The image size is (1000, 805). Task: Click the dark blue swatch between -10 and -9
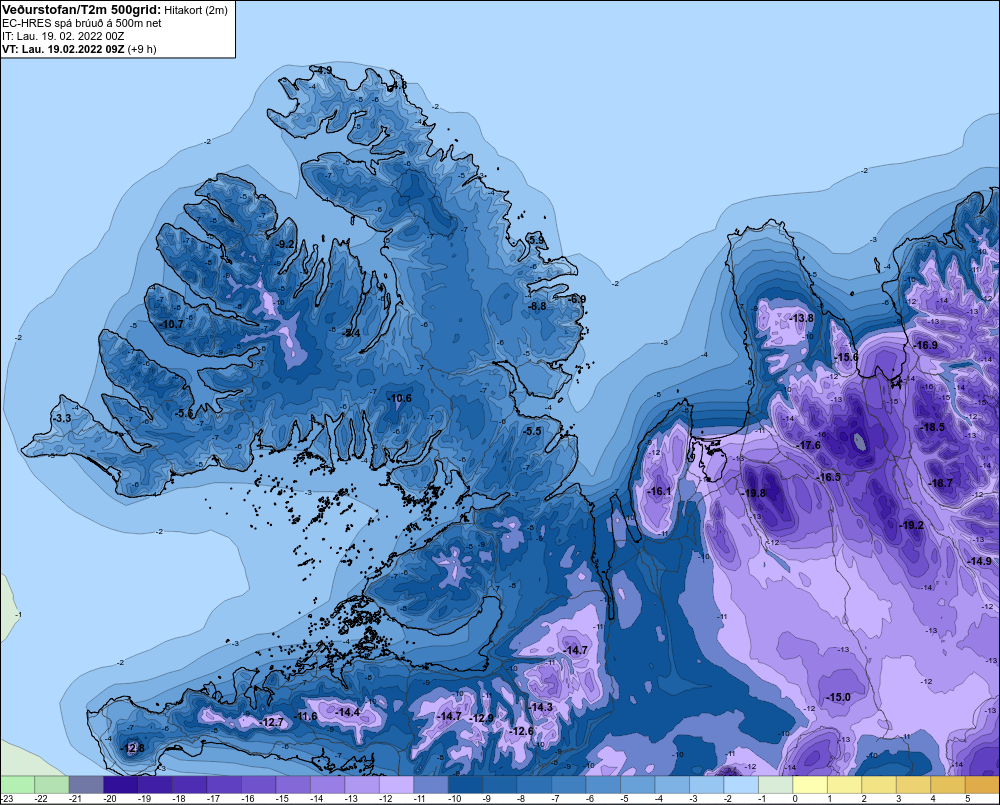pos(465,784)
